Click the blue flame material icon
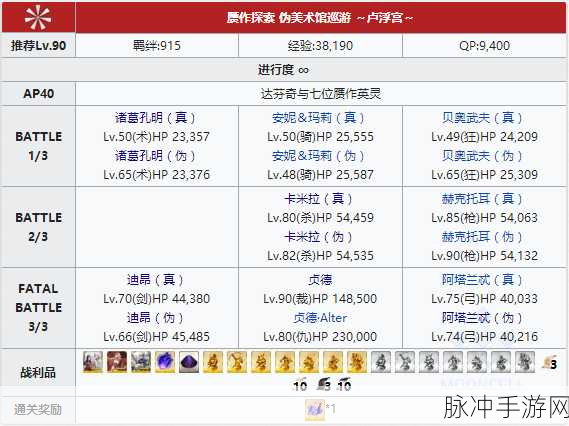This screenshot has height=426, width=569. coord(165,362)
